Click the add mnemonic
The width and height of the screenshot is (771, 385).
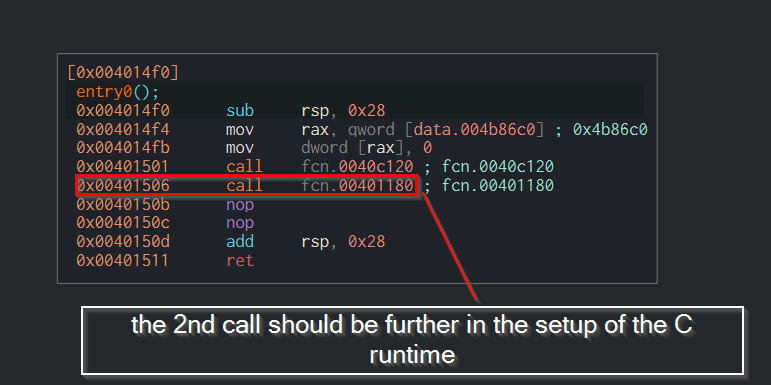pos(239,241)
